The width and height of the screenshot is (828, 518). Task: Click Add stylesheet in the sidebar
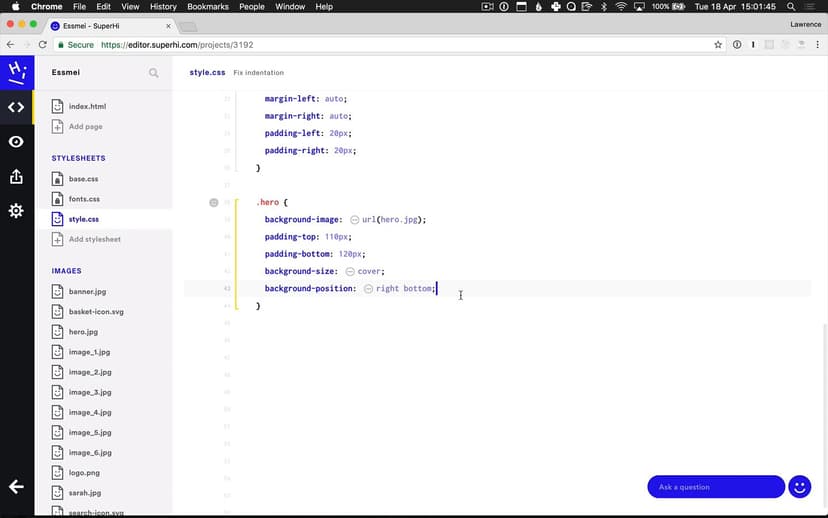pyautogui.click(x=94, y=239)
